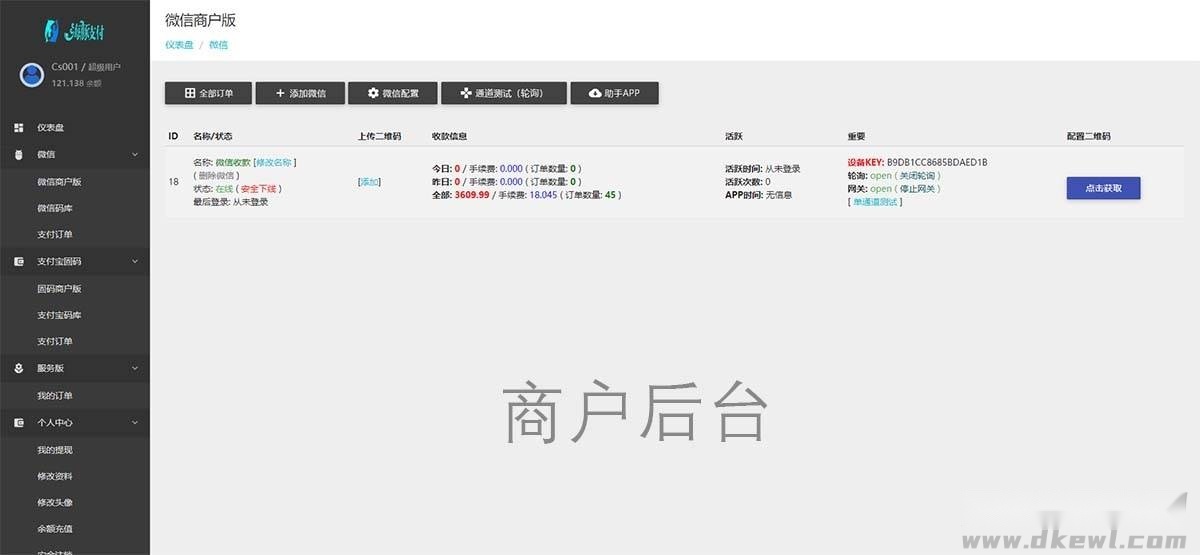Collapse the 支付宝固码 section chevron
This screenshot has width=1200, height=555.
pos(134,262)
